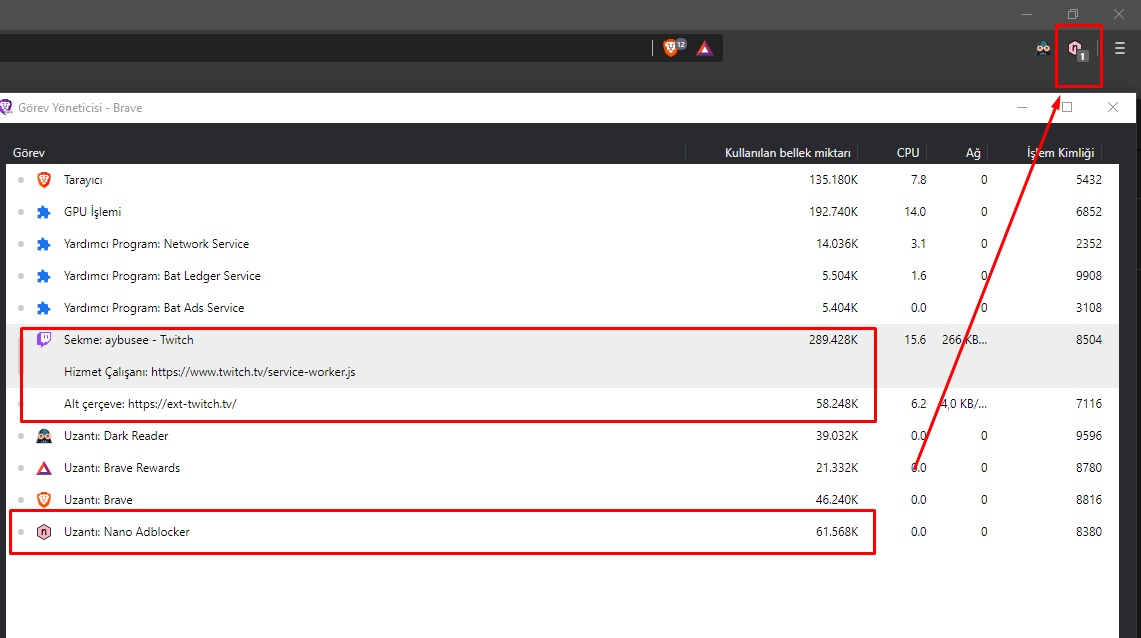1141x638 pixels.
Task: Click CPU value 14.0 of GPU İşlemi
Action: [x=915, y=212]
